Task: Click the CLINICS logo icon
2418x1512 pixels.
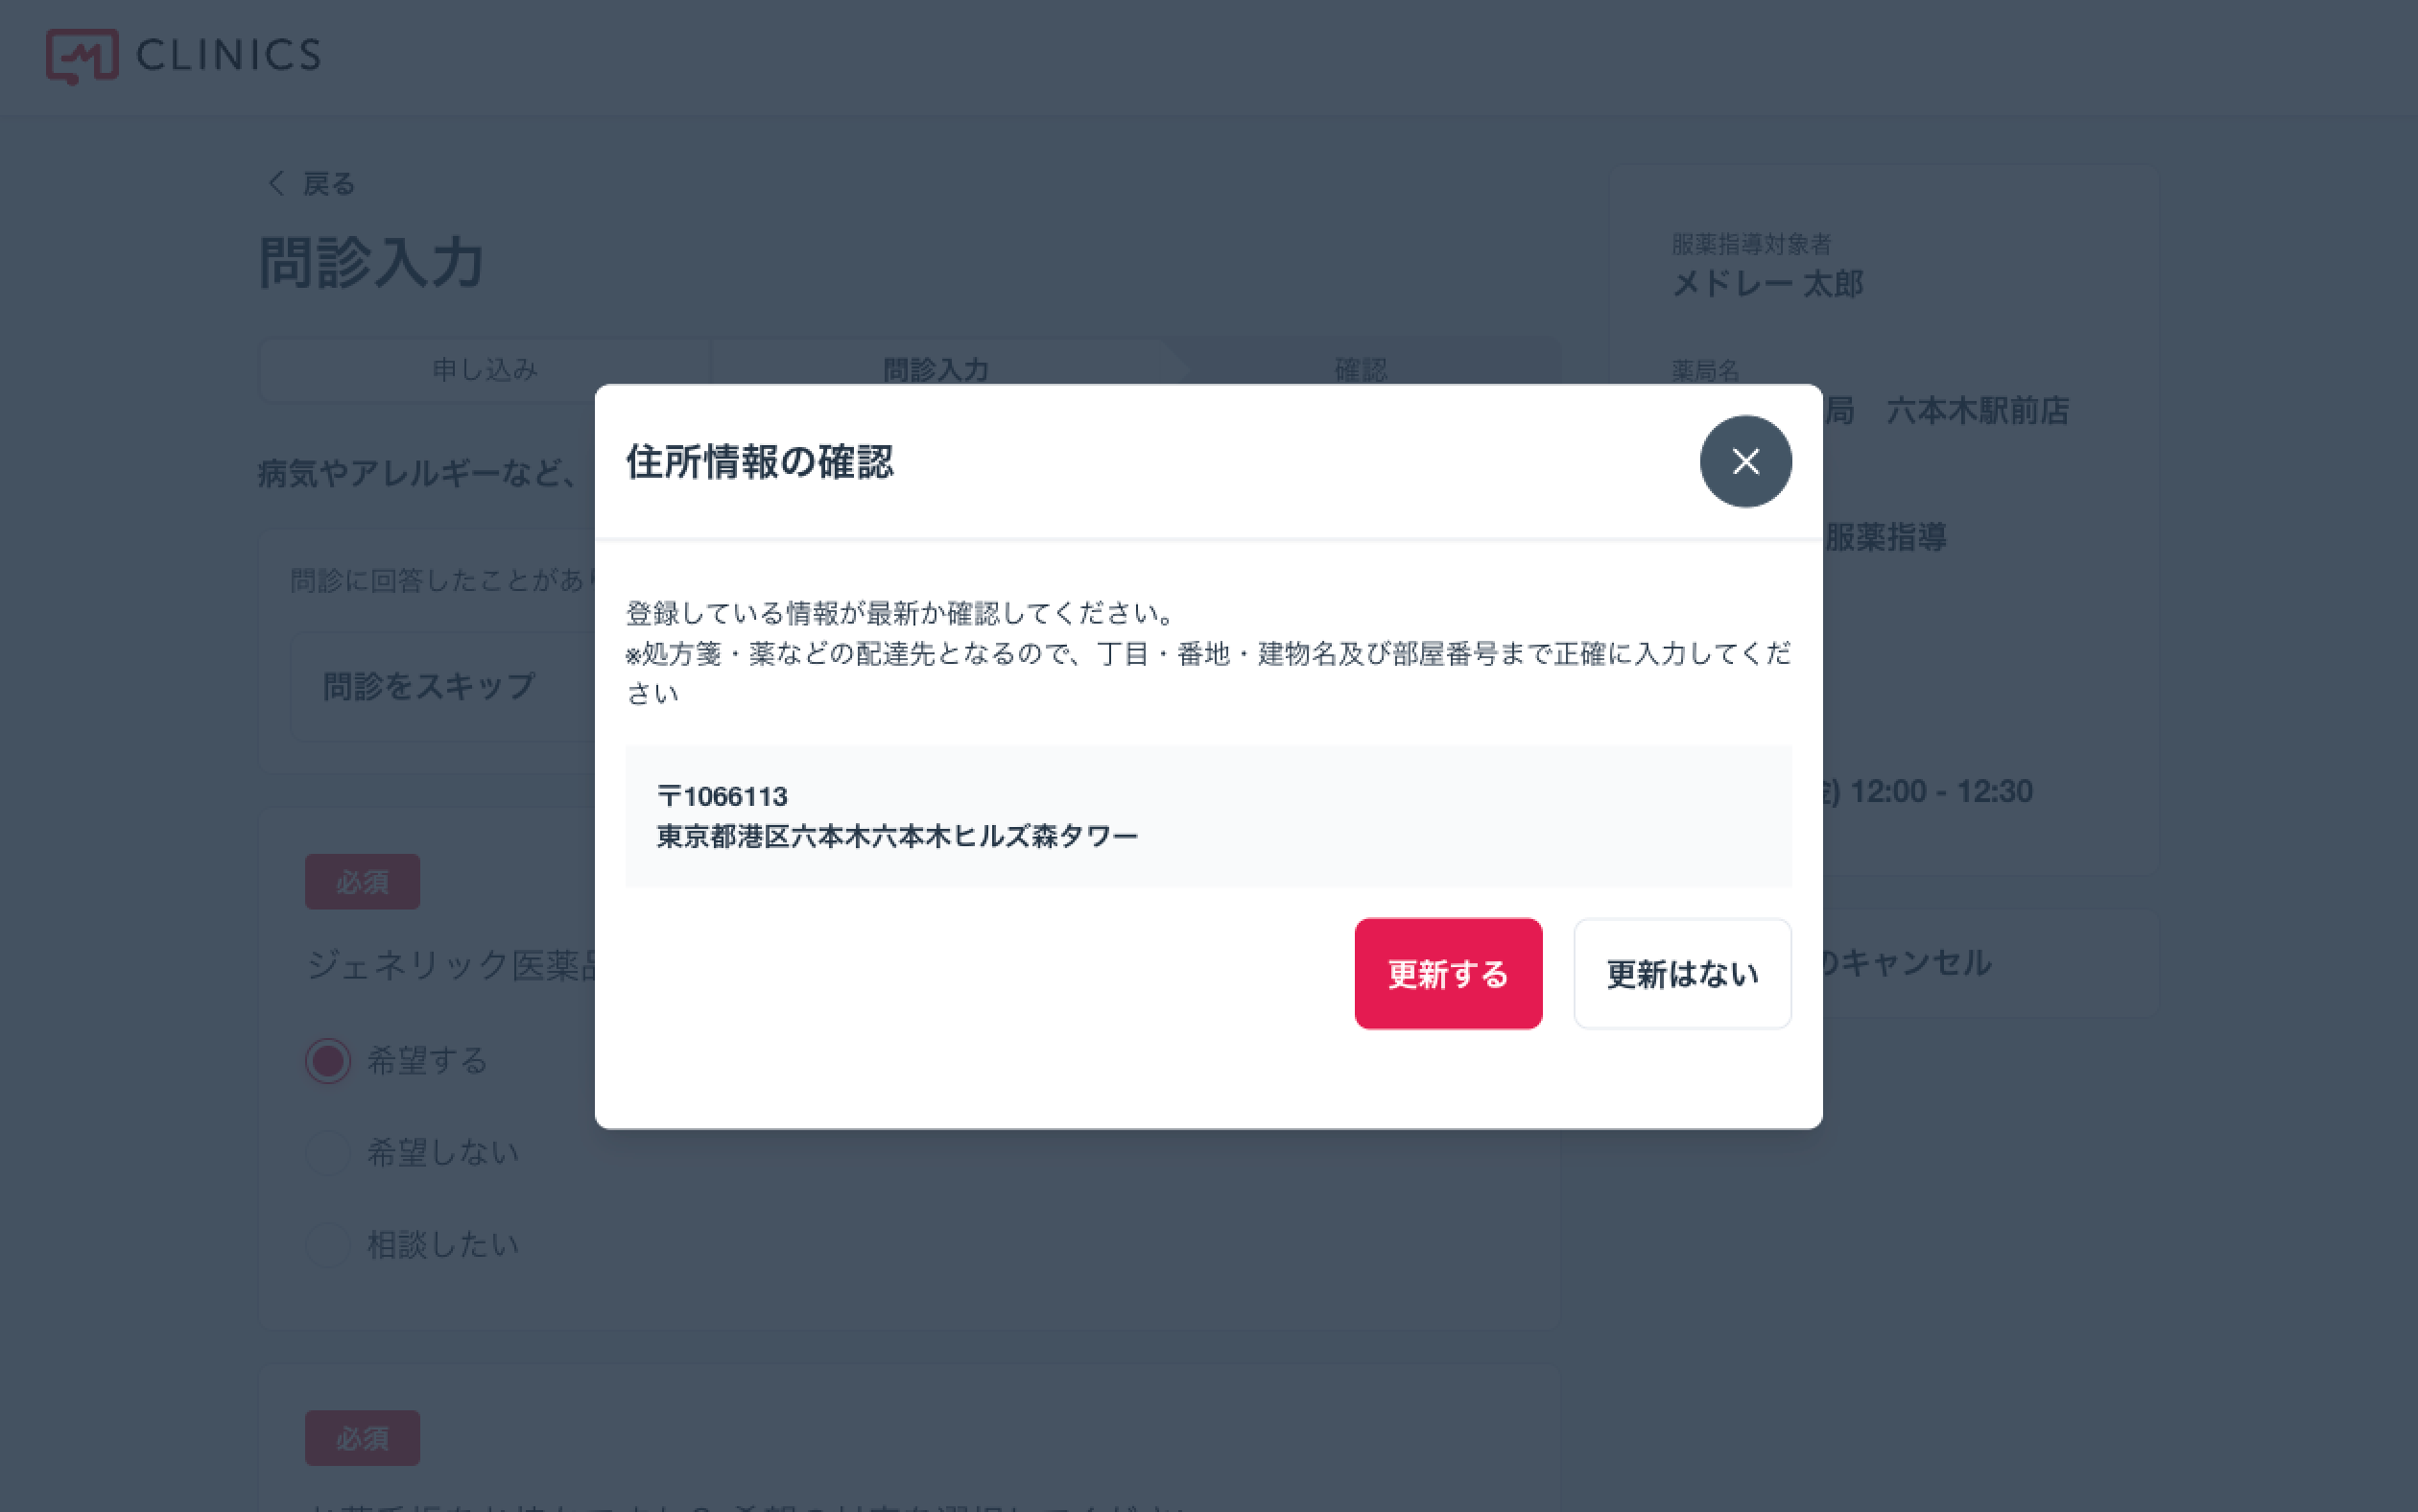Action: coord(82,56)
